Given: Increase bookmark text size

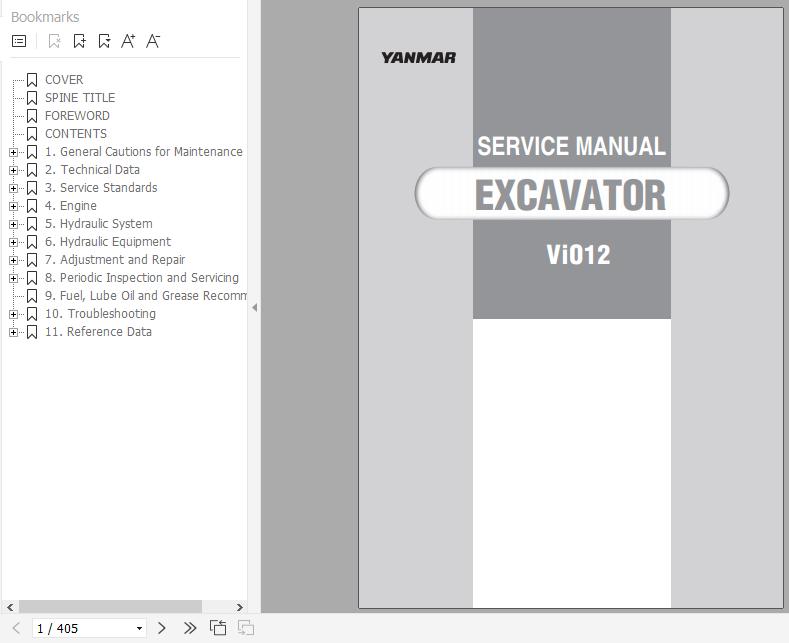Looking at the screenshot, I should (x=128, y=41).
